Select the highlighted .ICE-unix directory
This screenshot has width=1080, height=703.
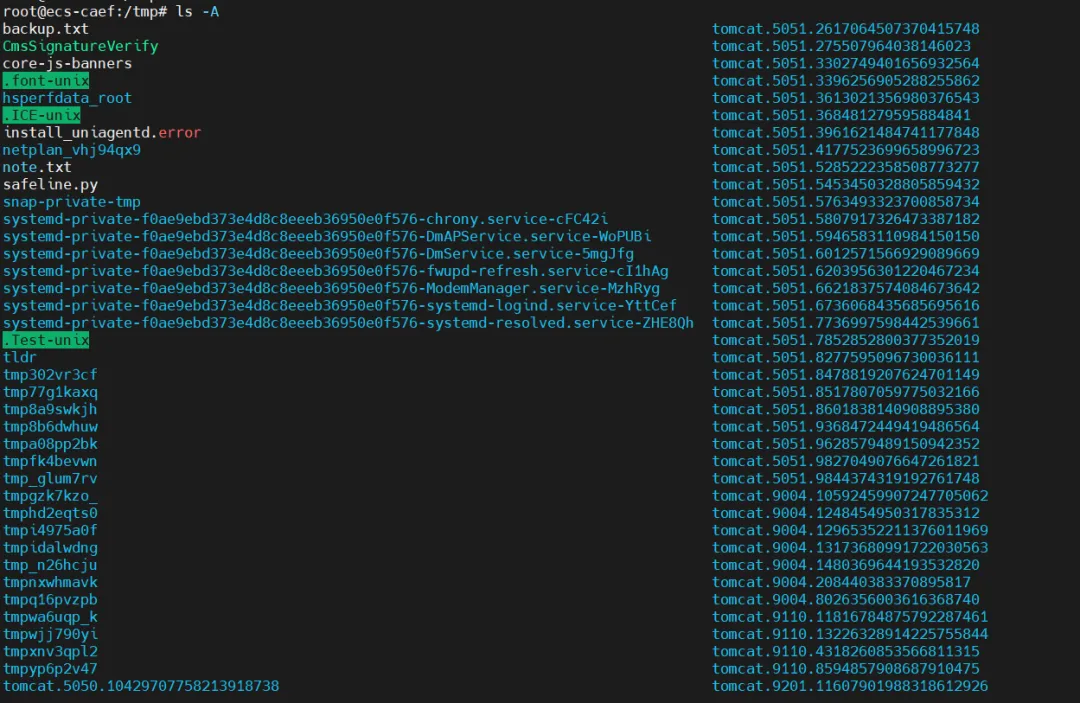(42, 115)
